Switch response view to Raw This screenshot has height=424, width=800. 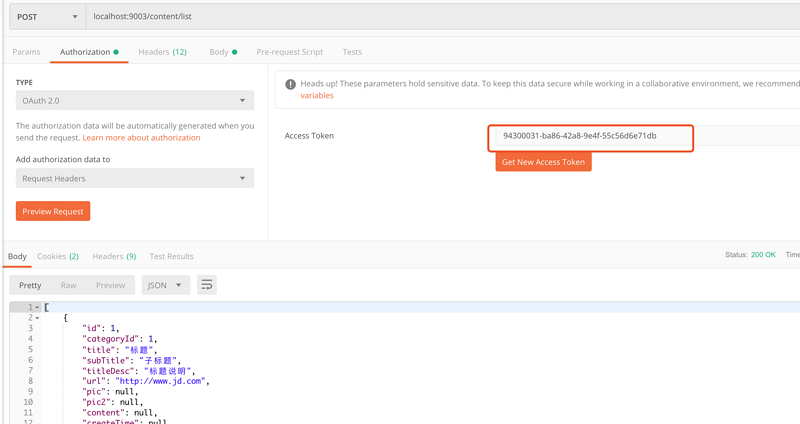[68, 285]
